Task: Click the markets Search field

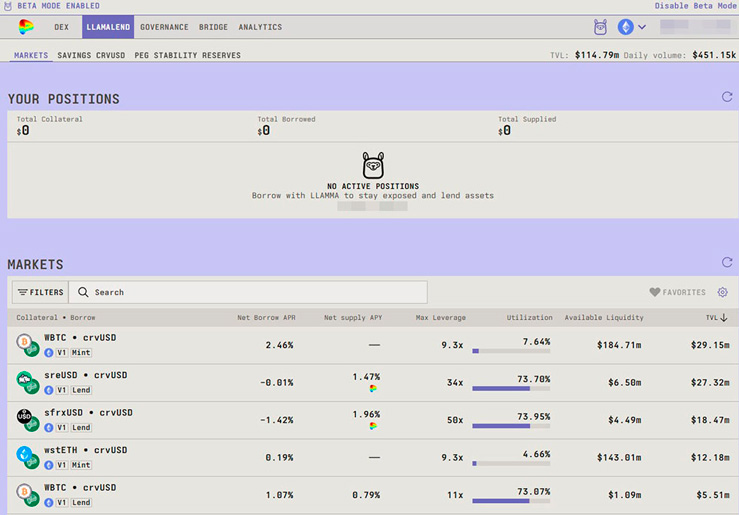Action: point(248,292)
